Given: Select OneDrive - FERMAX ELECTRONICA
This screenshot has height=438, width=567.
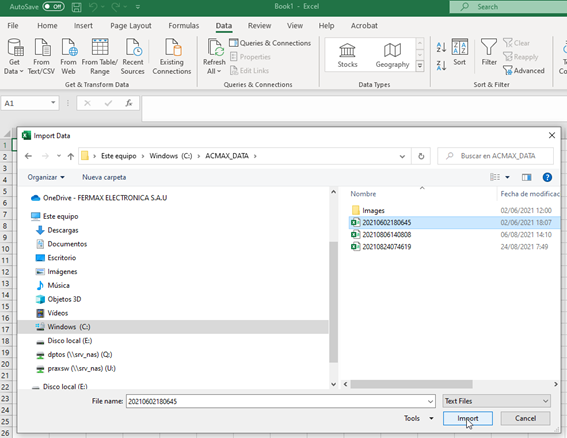Looking at the screenshot, I should (x=99, y=198).
